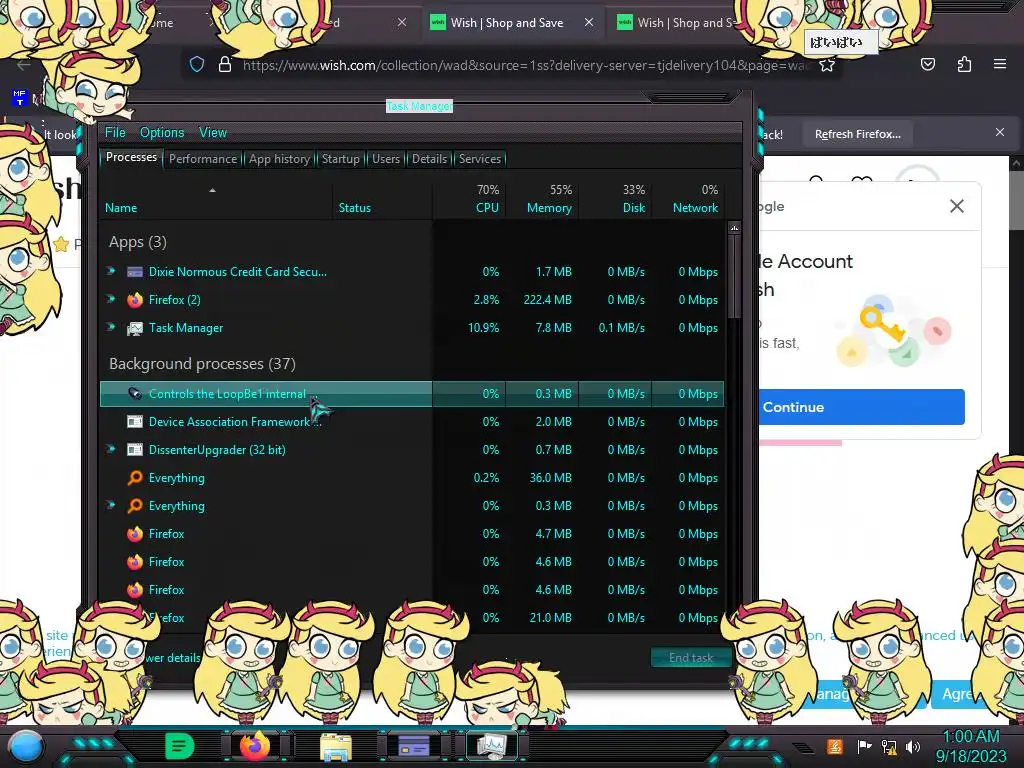This screenshot has width=1024, height=768.
Task: Click the volume speaker tray icon
Action: 913,746
